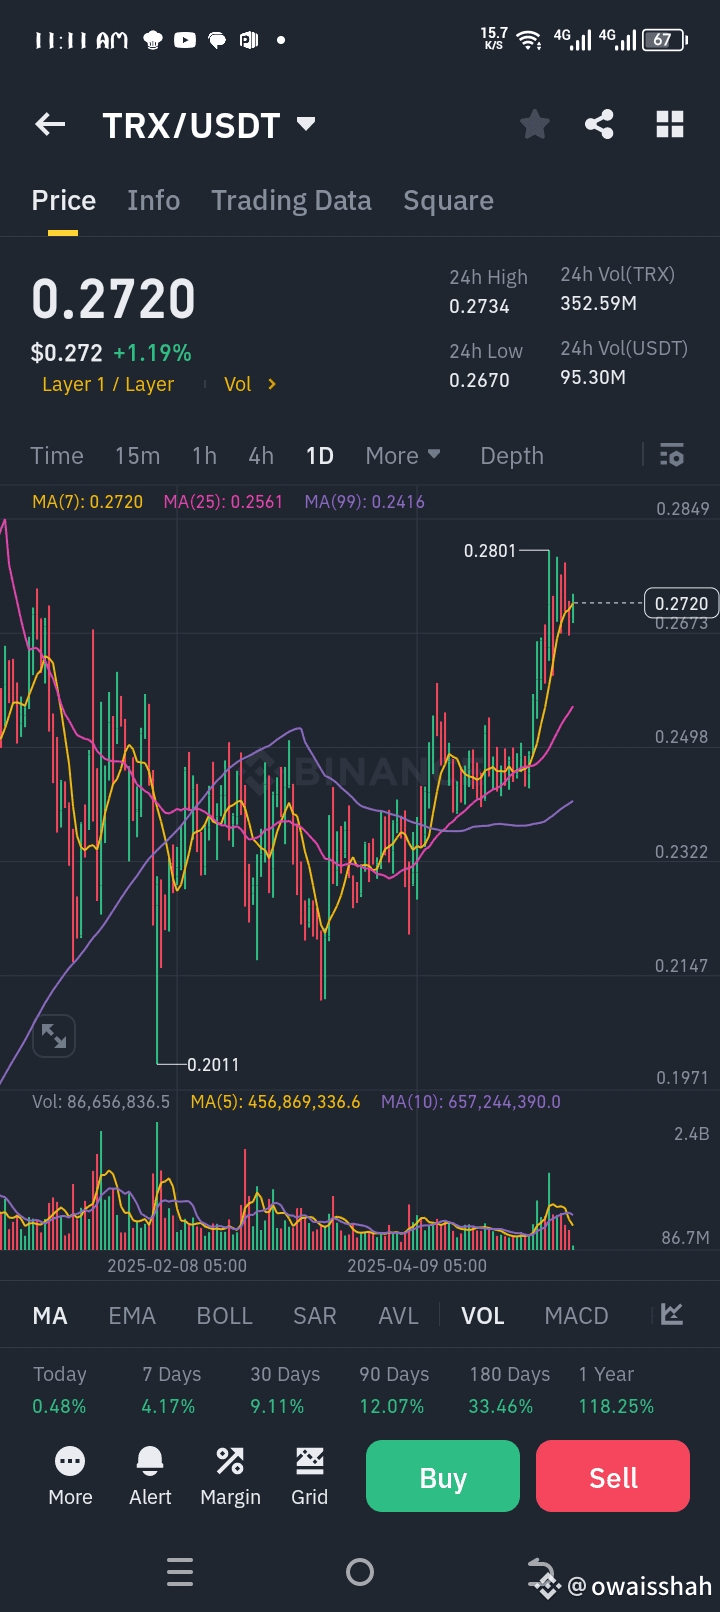Open the More timeframes dropdown
This screenshot has height=1612, width=720.
[x=403, y=456]
